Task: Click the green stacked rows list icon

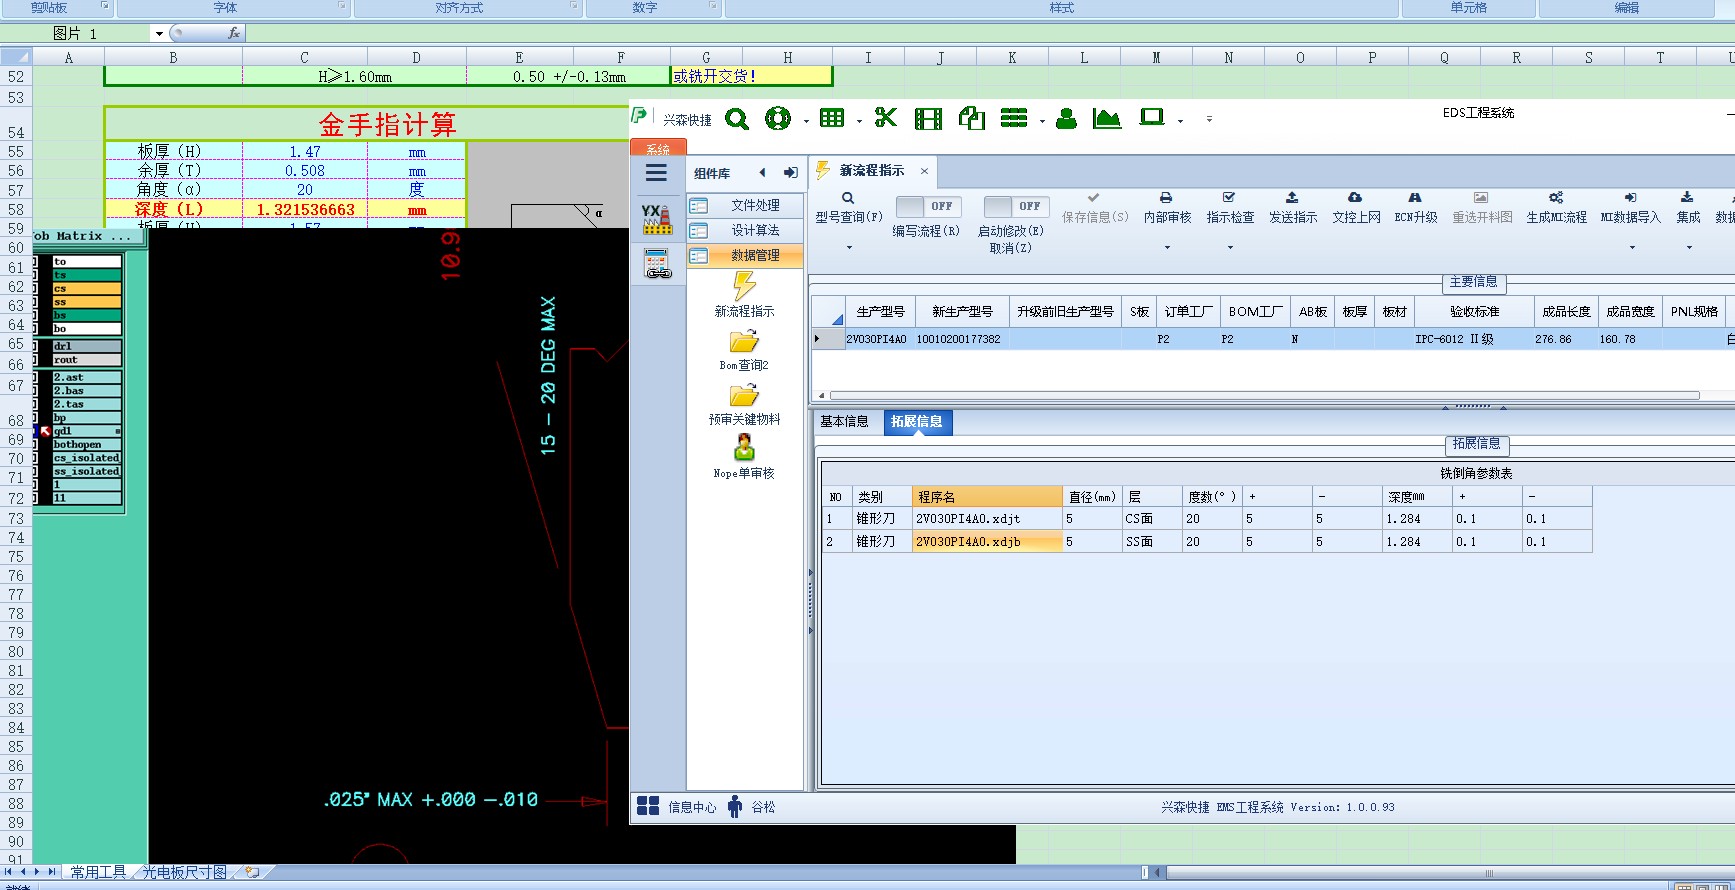Action: (x=1014, y=119)
